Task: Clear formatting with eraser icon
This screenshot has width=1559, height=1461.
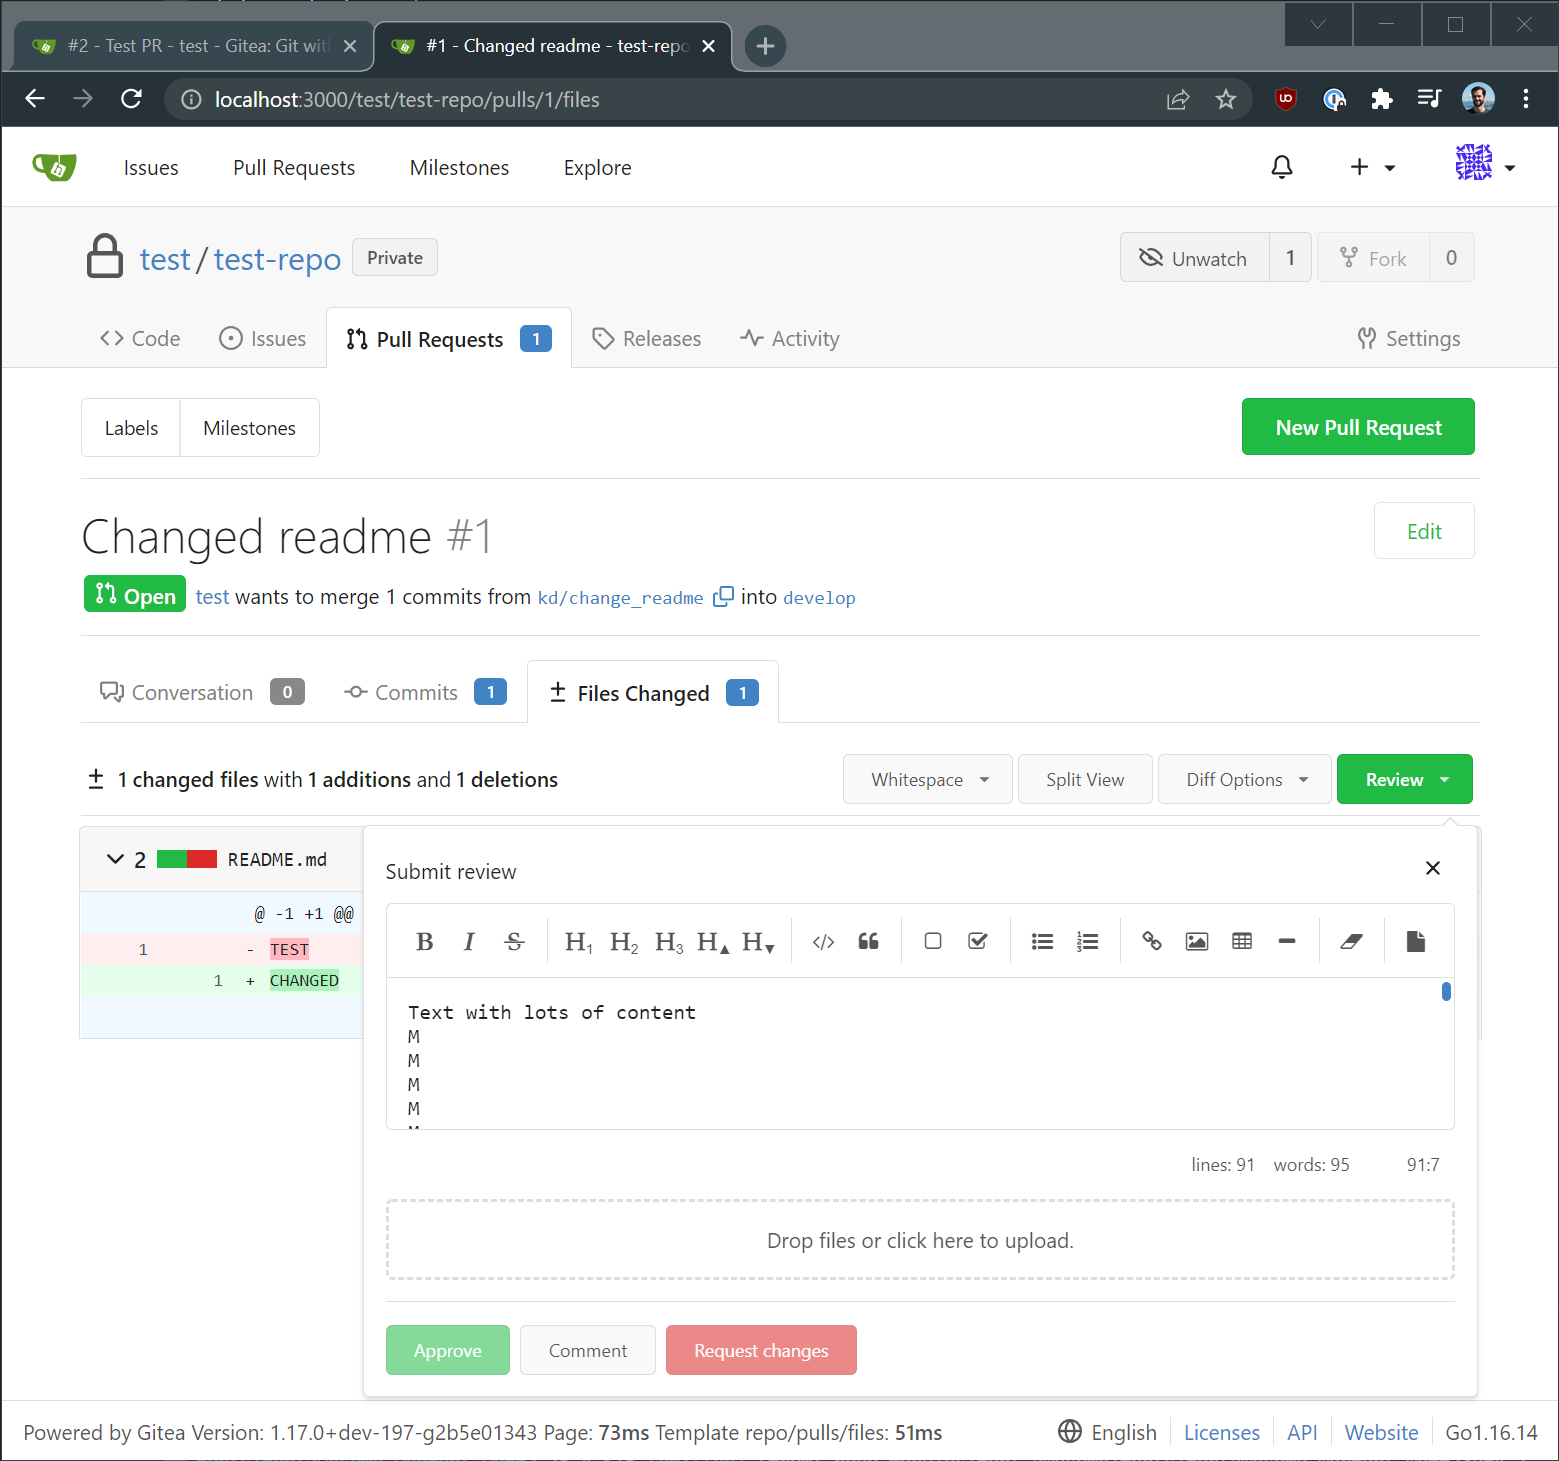Action: point(1351,941)
